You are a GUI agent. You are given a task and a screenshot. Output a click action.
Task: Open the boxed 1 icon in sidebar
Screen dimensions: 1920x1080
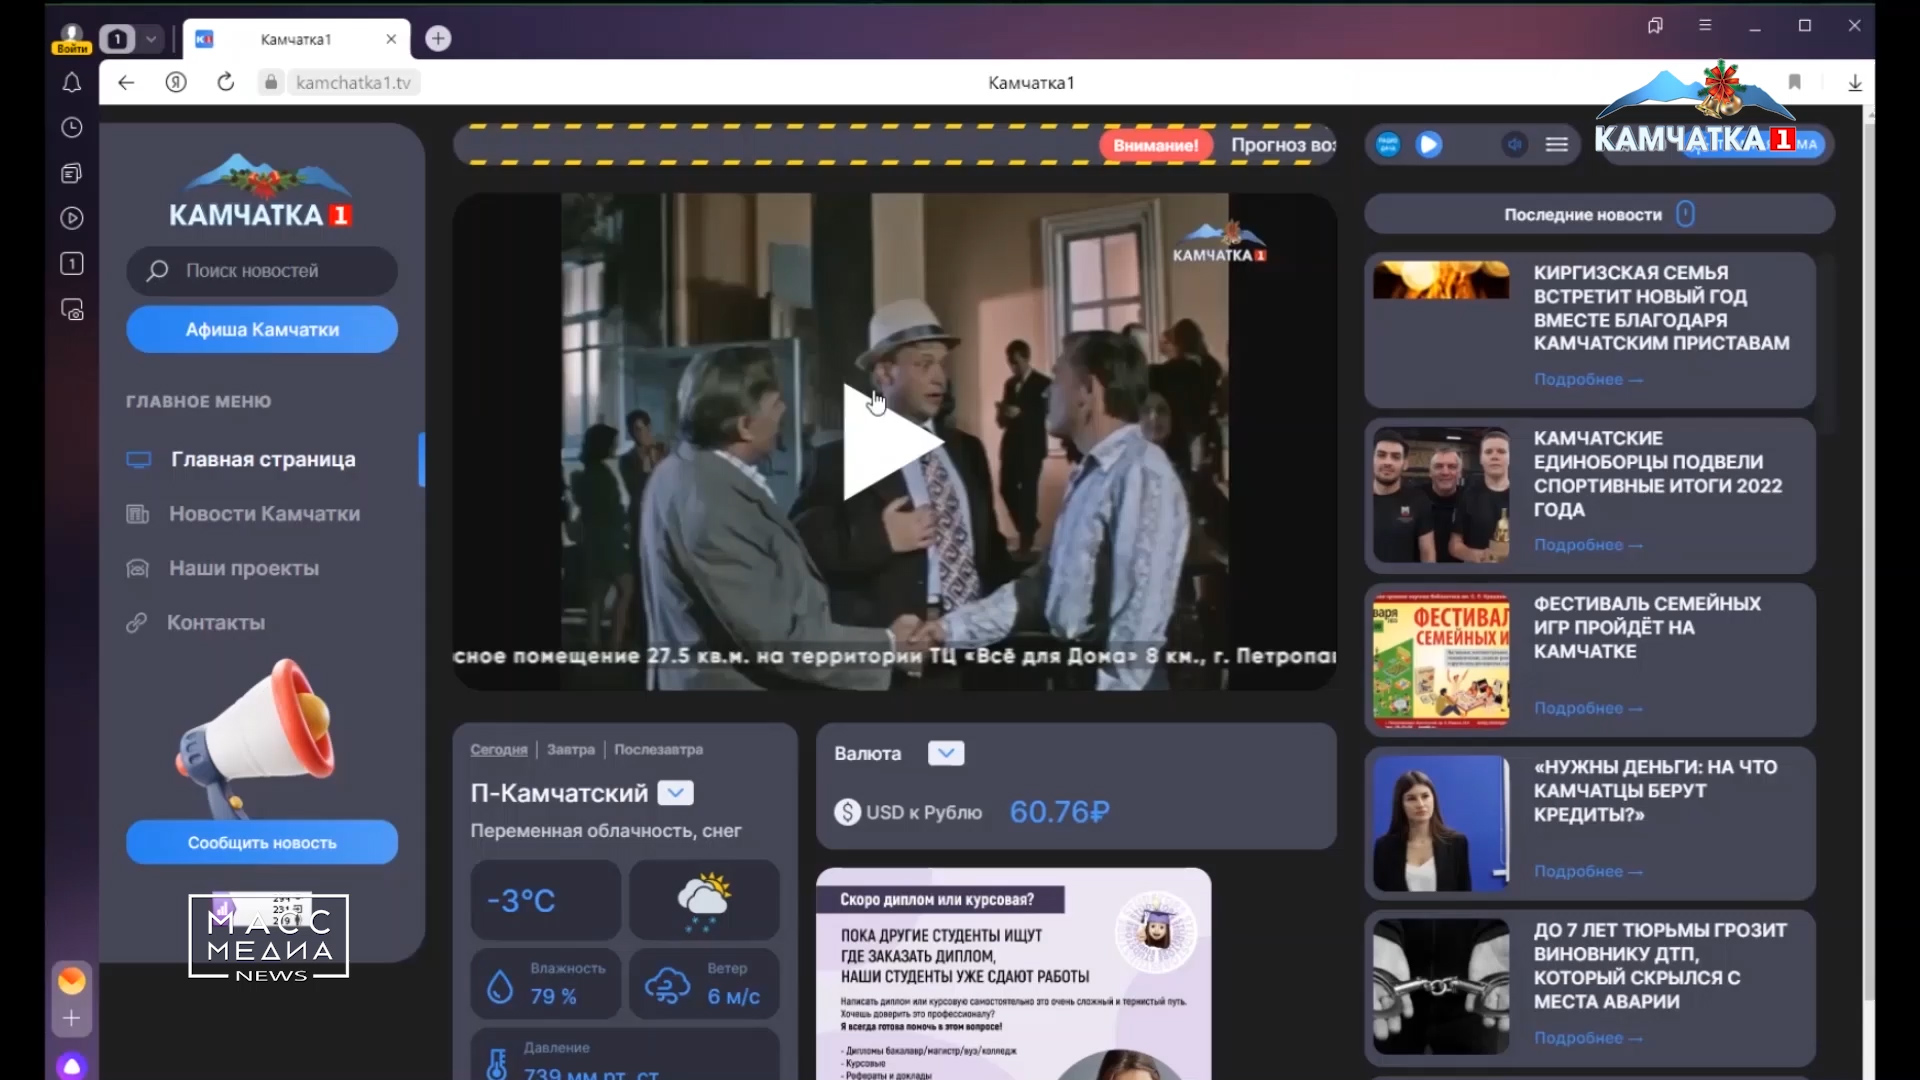tap(72, 264)
